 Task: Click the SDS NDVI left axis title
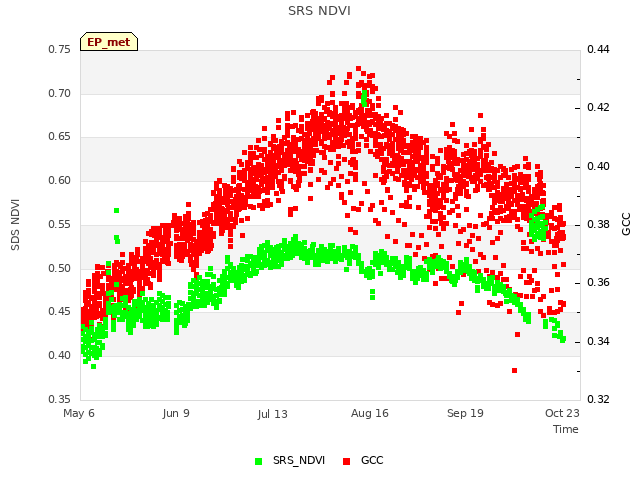point(15,224)
